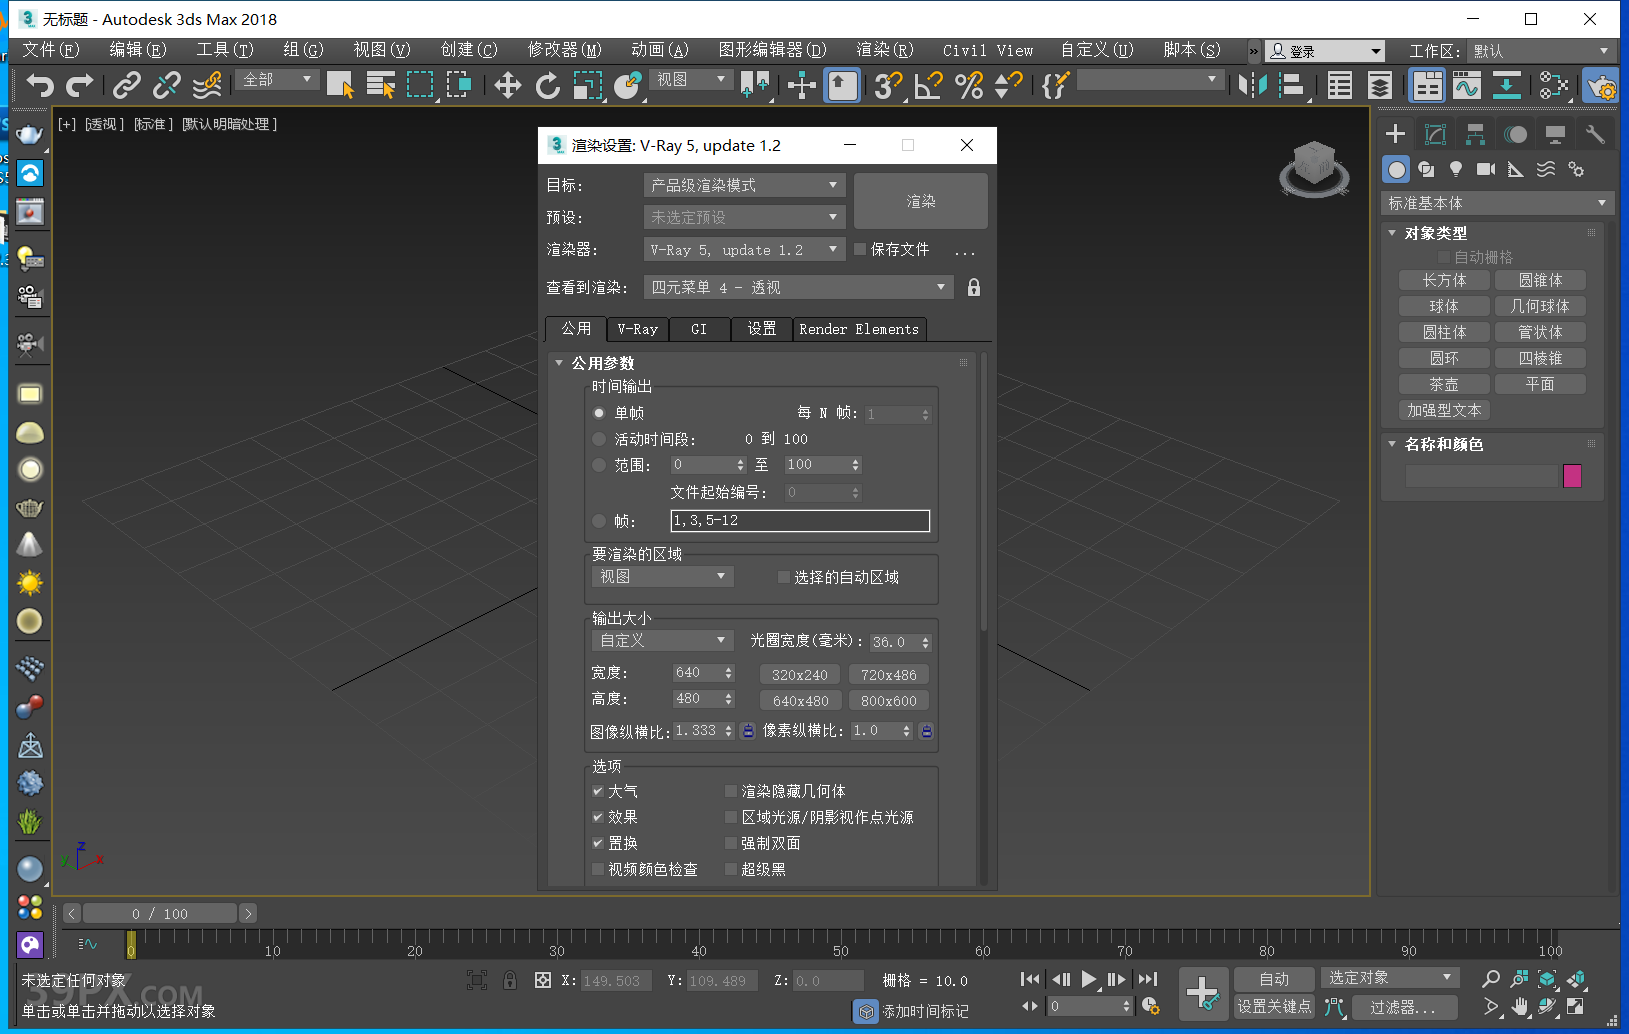Open the Hierarchy panel tab icon
This screenshot has width=1629, height=1034.
[x=1475, y=134]
